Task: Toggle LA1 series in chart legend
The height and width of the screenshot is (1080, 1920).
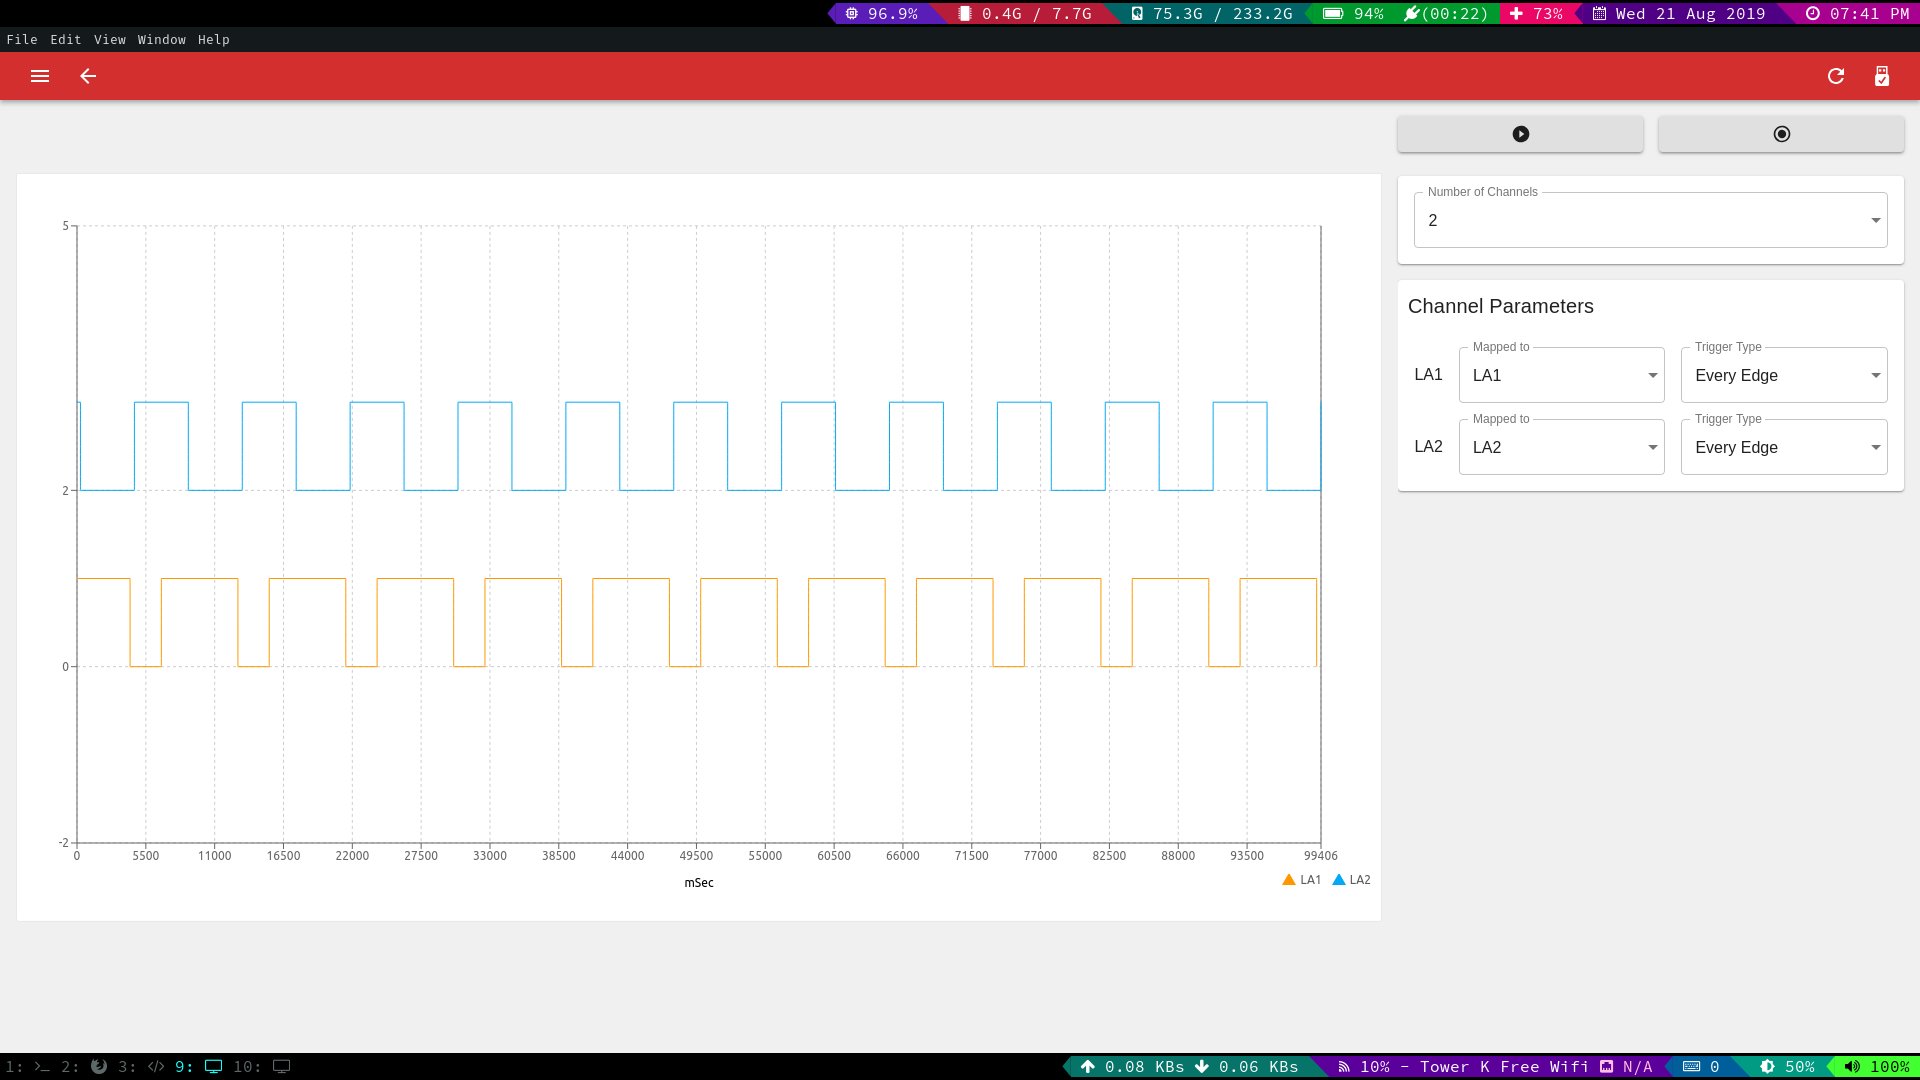Action: tap(1302, 880)
